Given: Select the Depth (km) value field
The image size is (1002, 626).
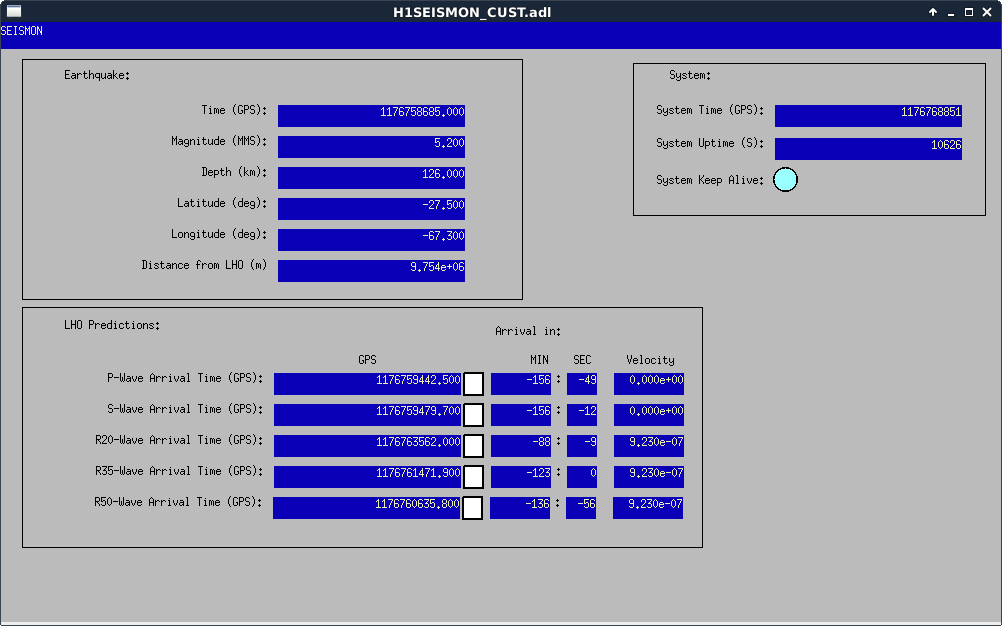Looking at the screenshot, I should (371, 177).
